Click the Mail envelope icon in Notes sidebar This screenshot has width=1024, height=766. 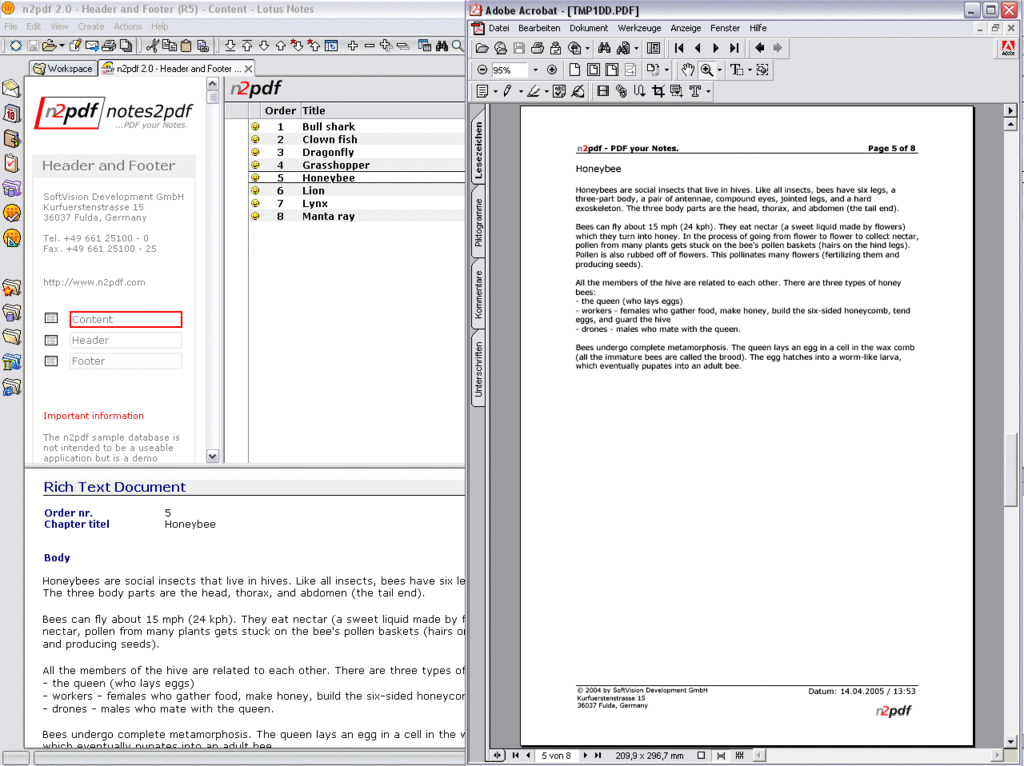(x=12, y=89)
